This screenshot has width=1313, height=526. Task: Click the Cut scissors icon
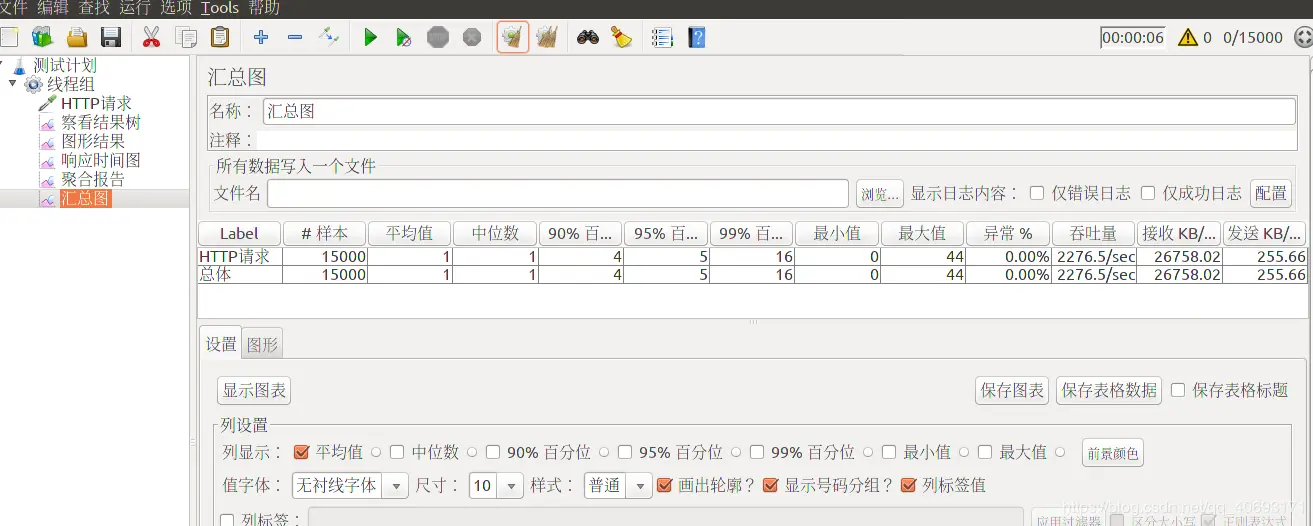pos(151,38)
